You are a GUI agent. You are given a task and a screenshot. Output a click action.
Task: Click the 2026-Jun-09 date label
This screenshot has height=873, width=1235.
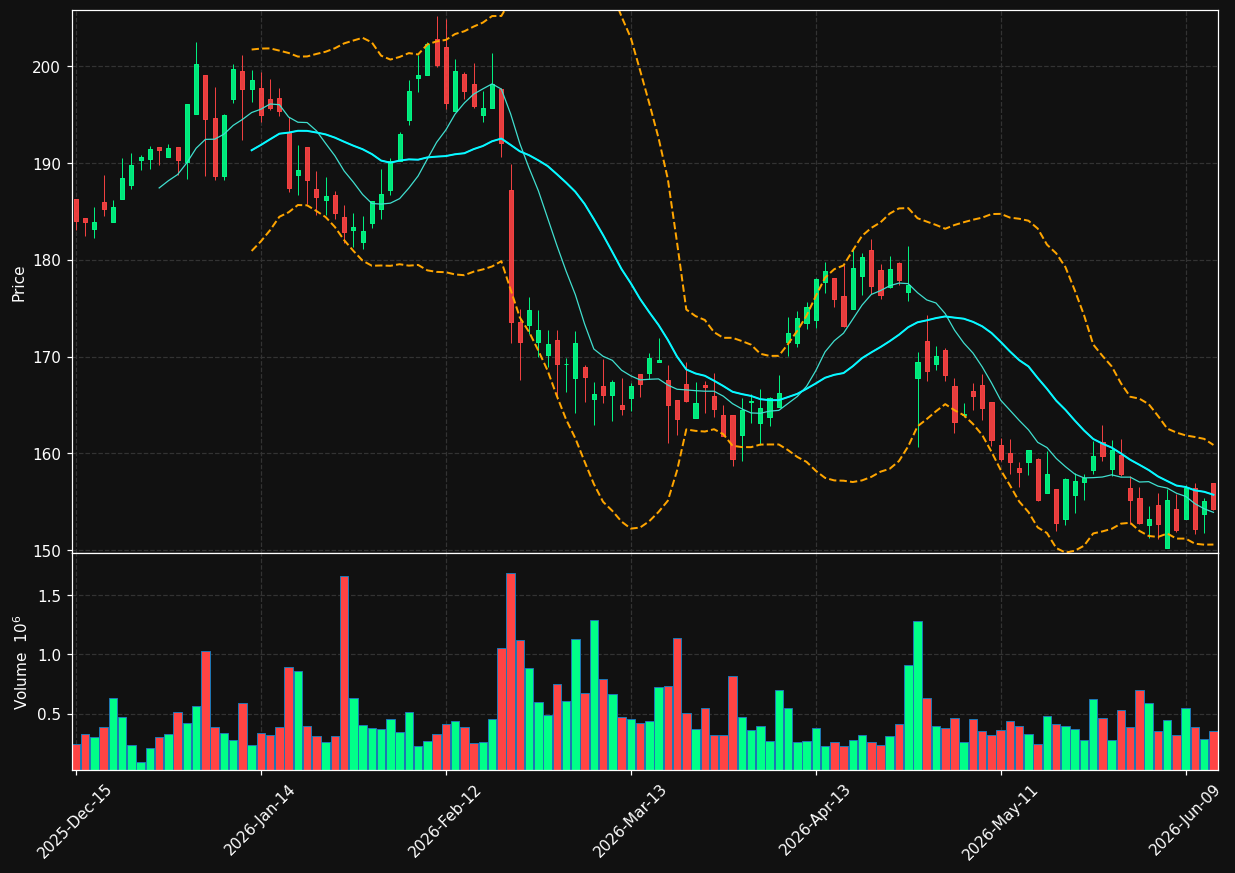click(x=1185, y=821)
